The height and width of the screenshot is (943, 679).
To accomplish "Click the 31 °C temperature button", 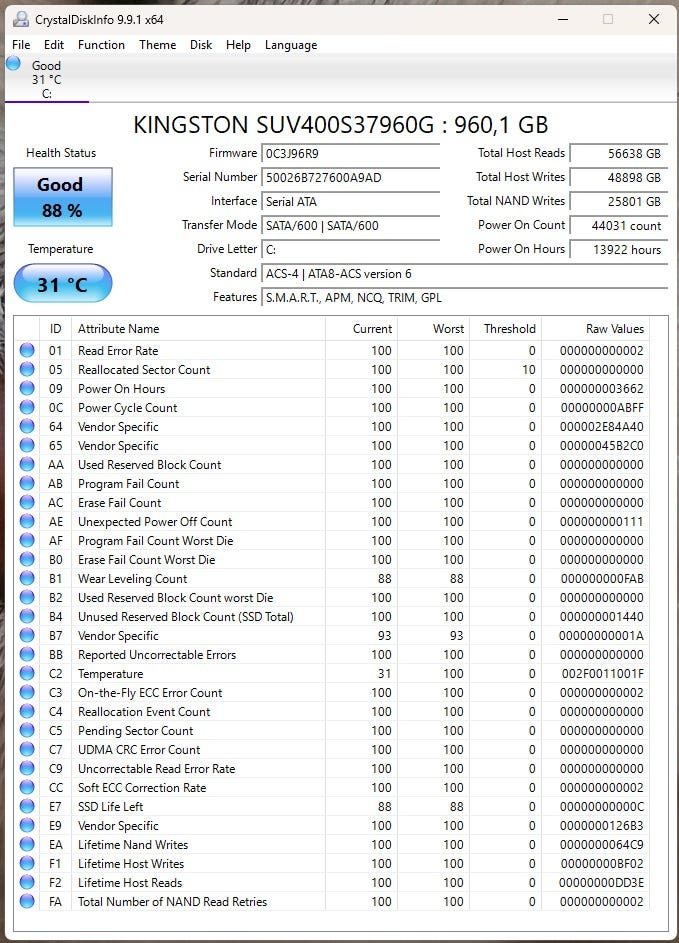I will [x=63, y=283].
